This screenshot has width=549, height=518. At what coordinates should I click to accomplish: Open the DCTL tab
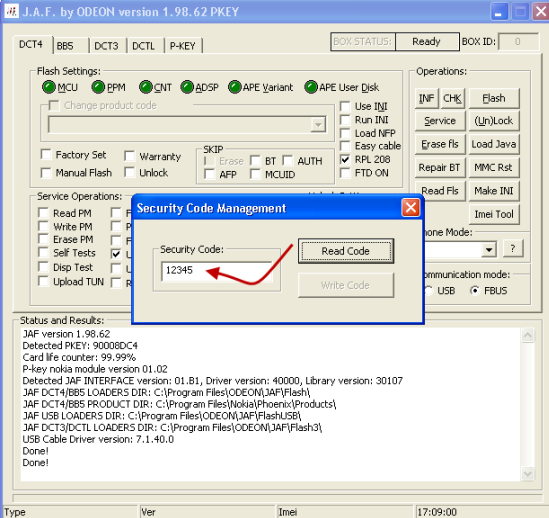tap(144, 46)
